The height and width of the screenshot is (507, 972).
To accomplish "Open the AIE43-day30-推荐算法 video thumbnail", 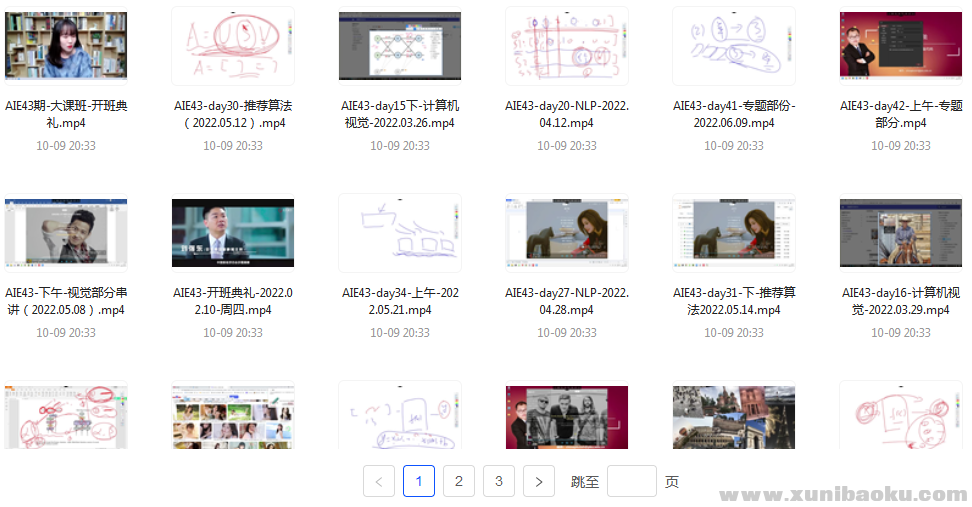I will click(x=233, y=46).
